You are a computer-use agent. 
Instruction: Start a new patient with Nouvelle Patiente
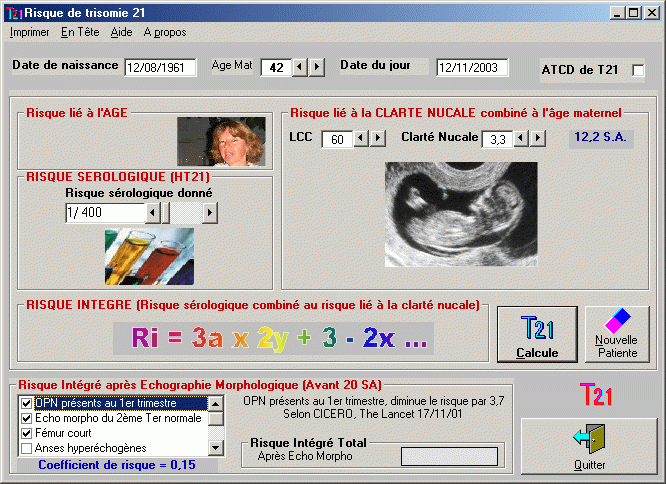click(x=617, y=334)
